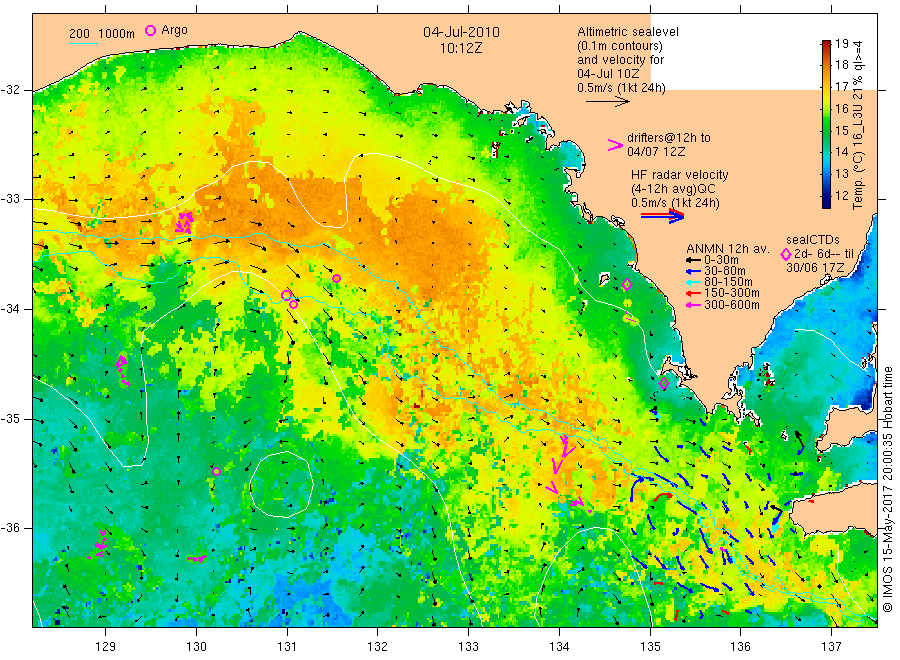Click the black 0-30m ANMN legend arrow
Viewport: 900px width, 660px height.
[693, 260]
